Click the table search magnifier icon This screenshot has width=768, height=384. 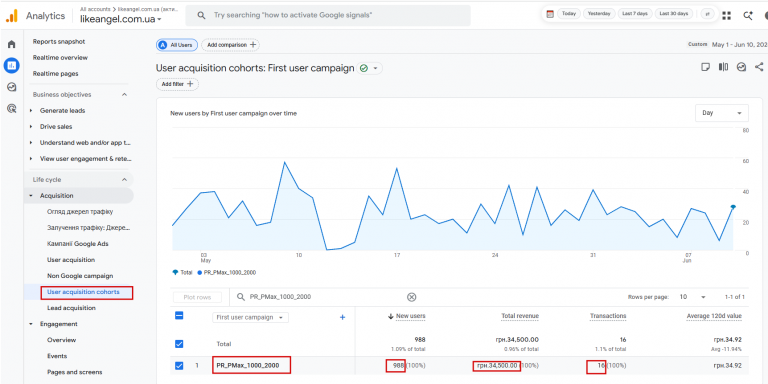(x=240, y=297)
